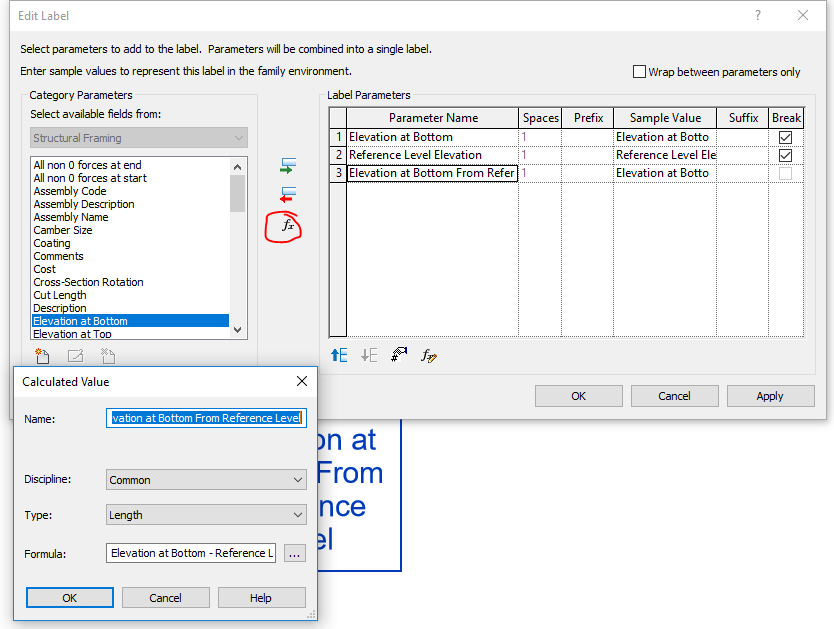Image resolution: width=834 pixels, height=629 pixels.
Task: Enable Wrap between parameters only
Action: 639,72
